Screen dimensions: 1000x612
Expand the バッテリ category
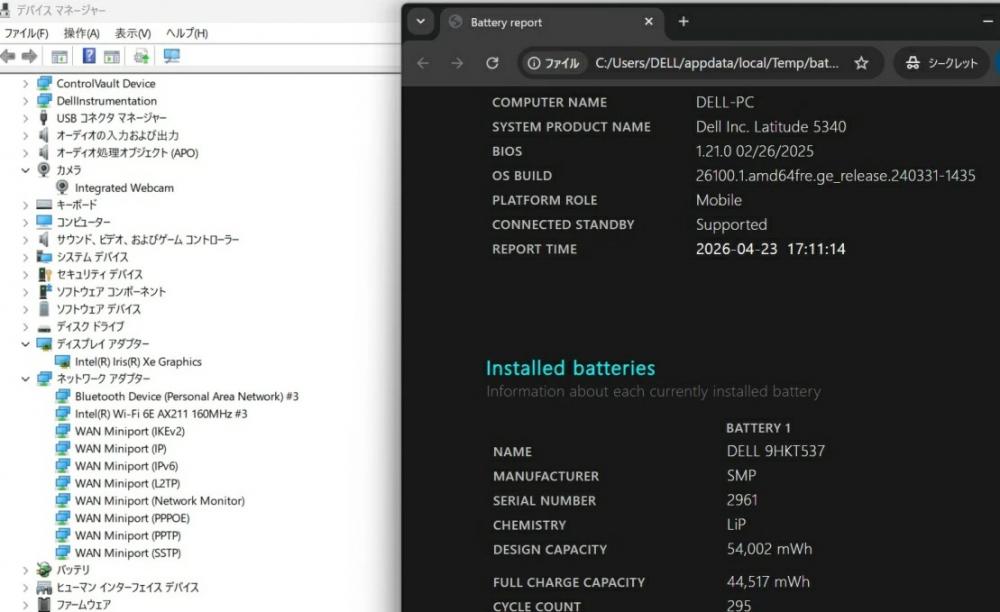pyautogui.click(x=26, y=570)
